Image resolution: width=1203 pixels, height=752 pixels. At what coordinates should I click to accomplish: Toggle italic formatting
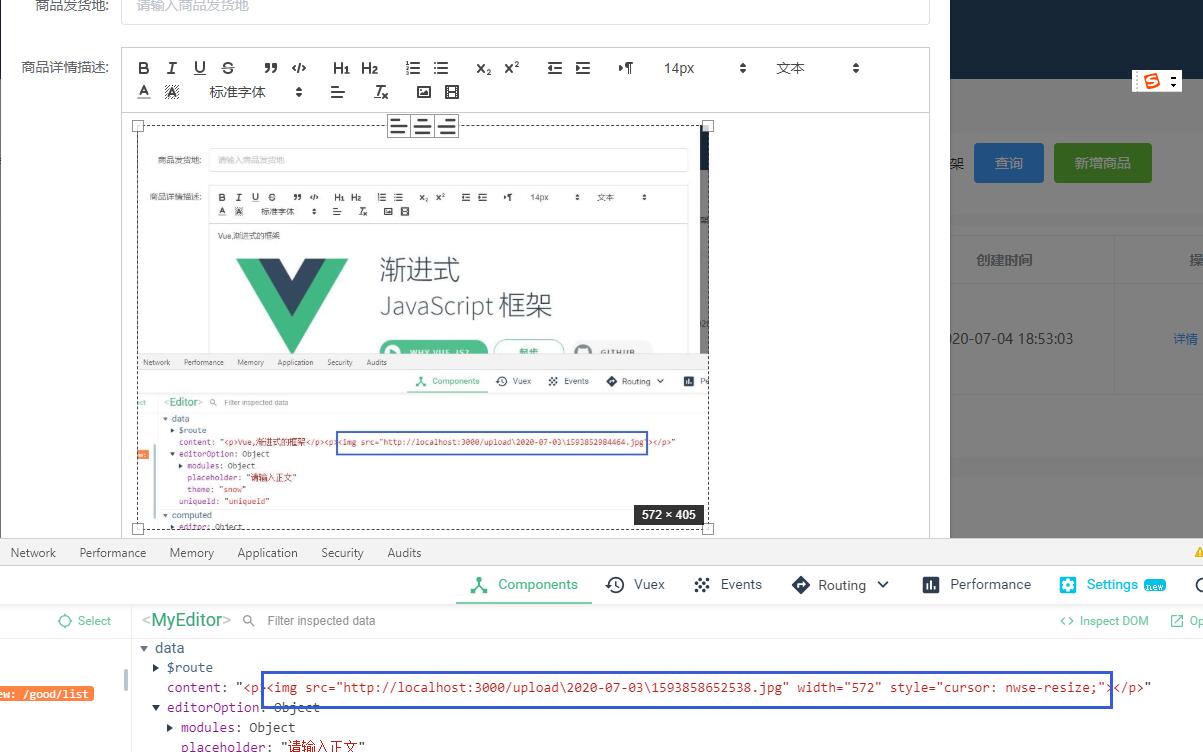pyautogui.click(x=171, y=68)
